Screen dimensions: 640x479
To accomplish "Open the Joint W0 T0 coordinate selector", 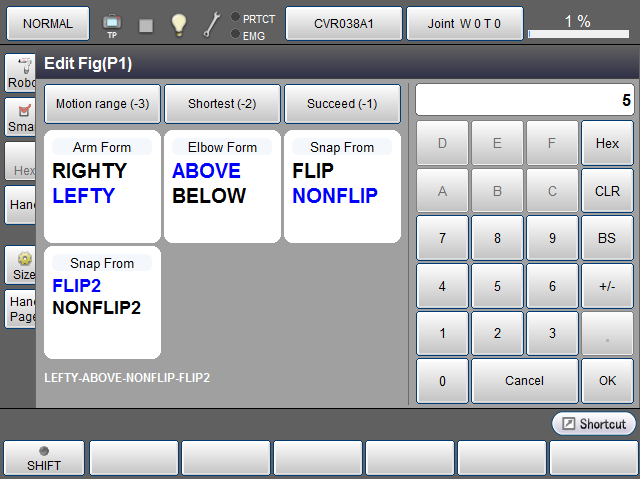I will pos(465,23).
